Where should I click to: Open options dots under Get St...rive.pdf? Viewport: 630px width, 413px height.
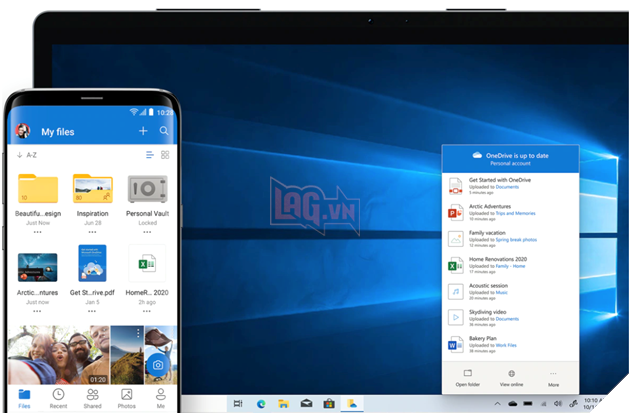pos(92,311)
